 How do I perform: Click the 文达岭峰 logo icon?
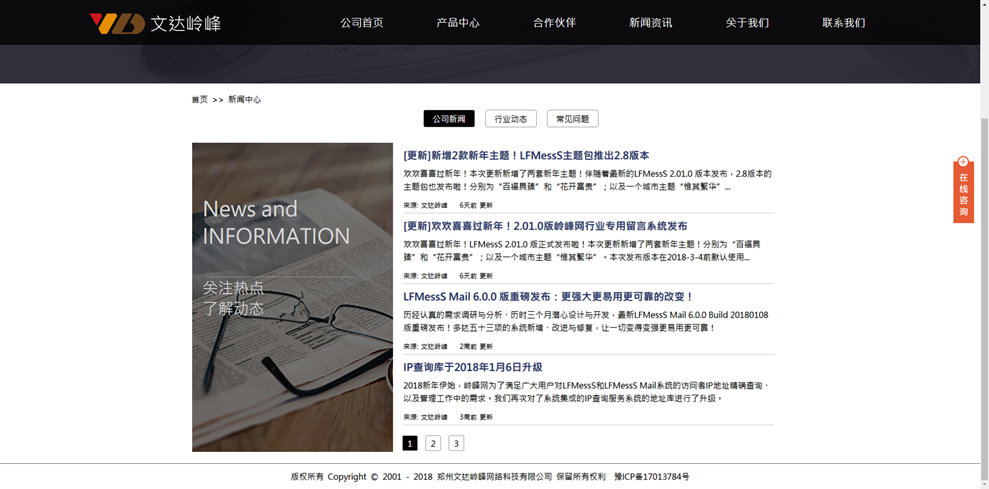(x=117, y=23)
